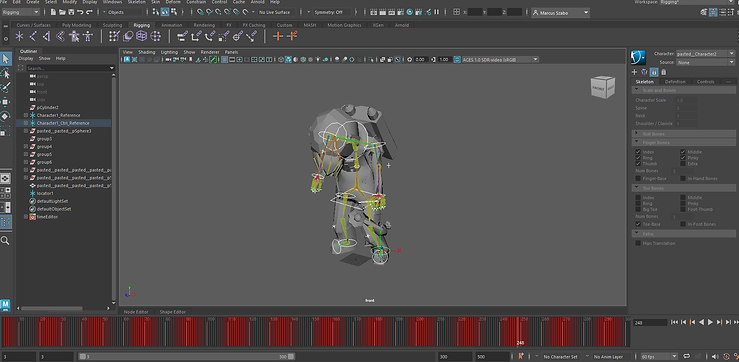Screen dimensions: 739x362
Task: Click the Create Lattice shelf icon
Action: pos(141,36)
